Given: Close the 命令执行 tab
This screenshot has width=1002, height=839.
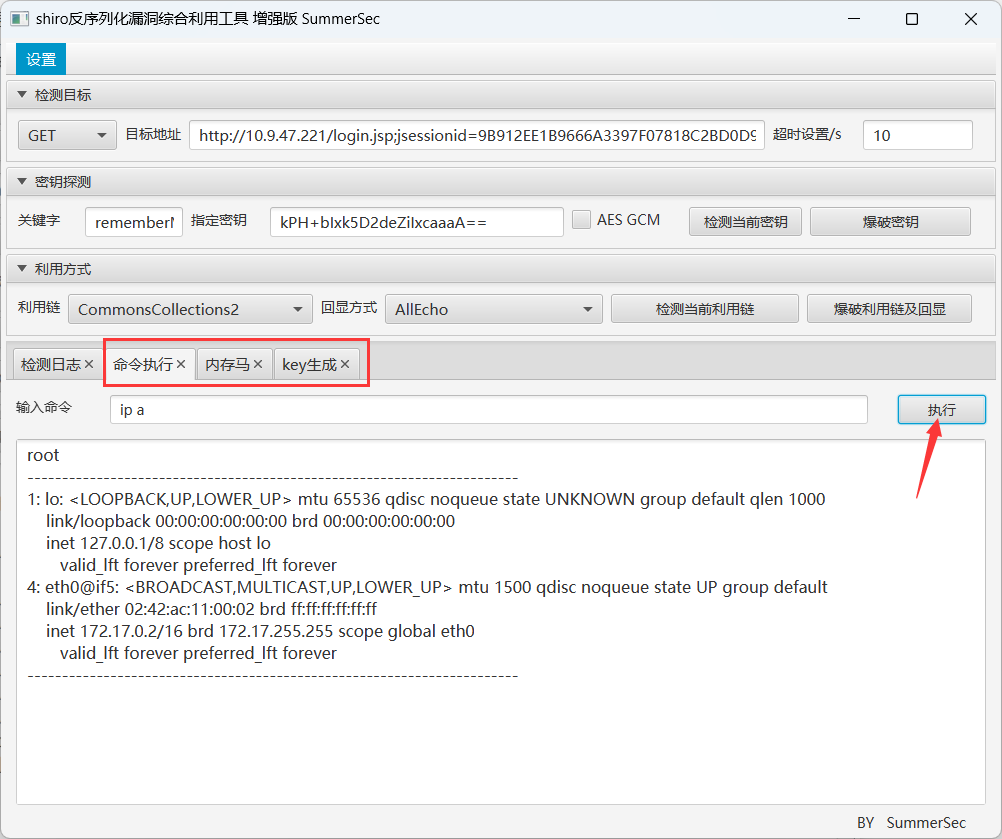Looking at the screenshot, I should point(181,364).
